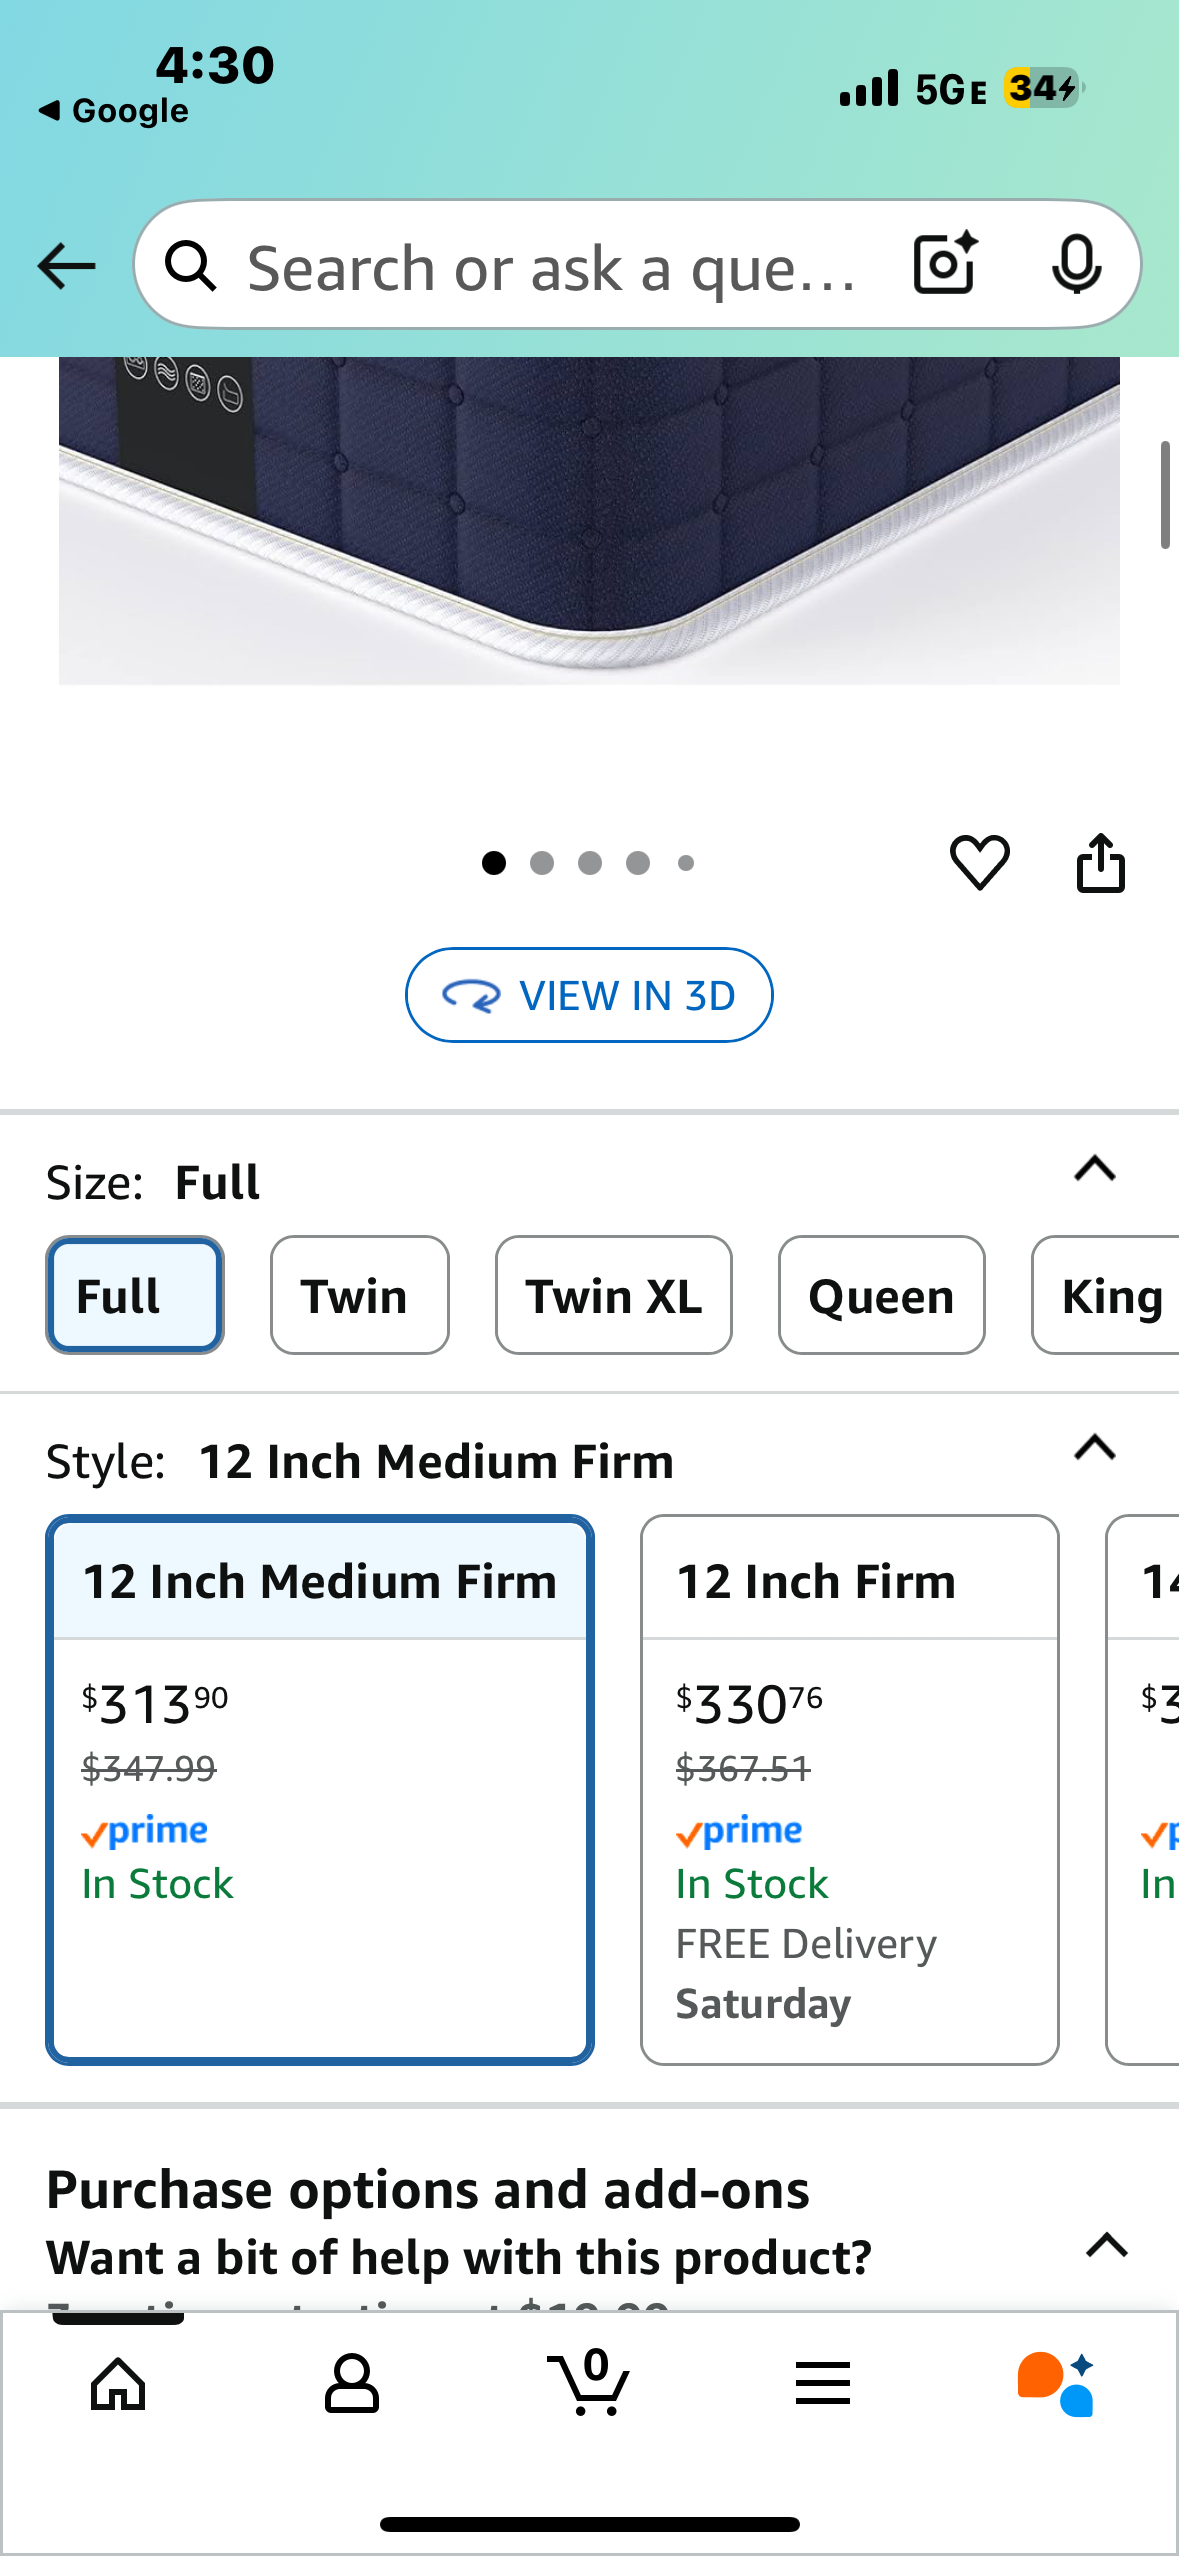1179x2556 pixels.
Task: Open the hamburger menu tab
Action: [823, 2384]
